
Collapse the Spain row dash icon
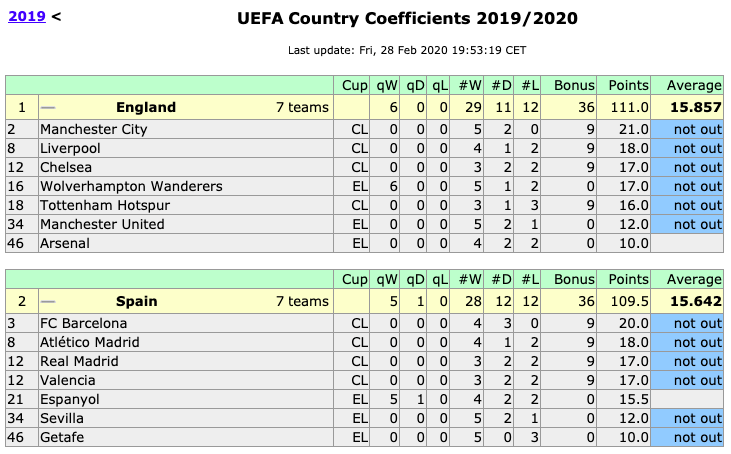click(48, 302)
